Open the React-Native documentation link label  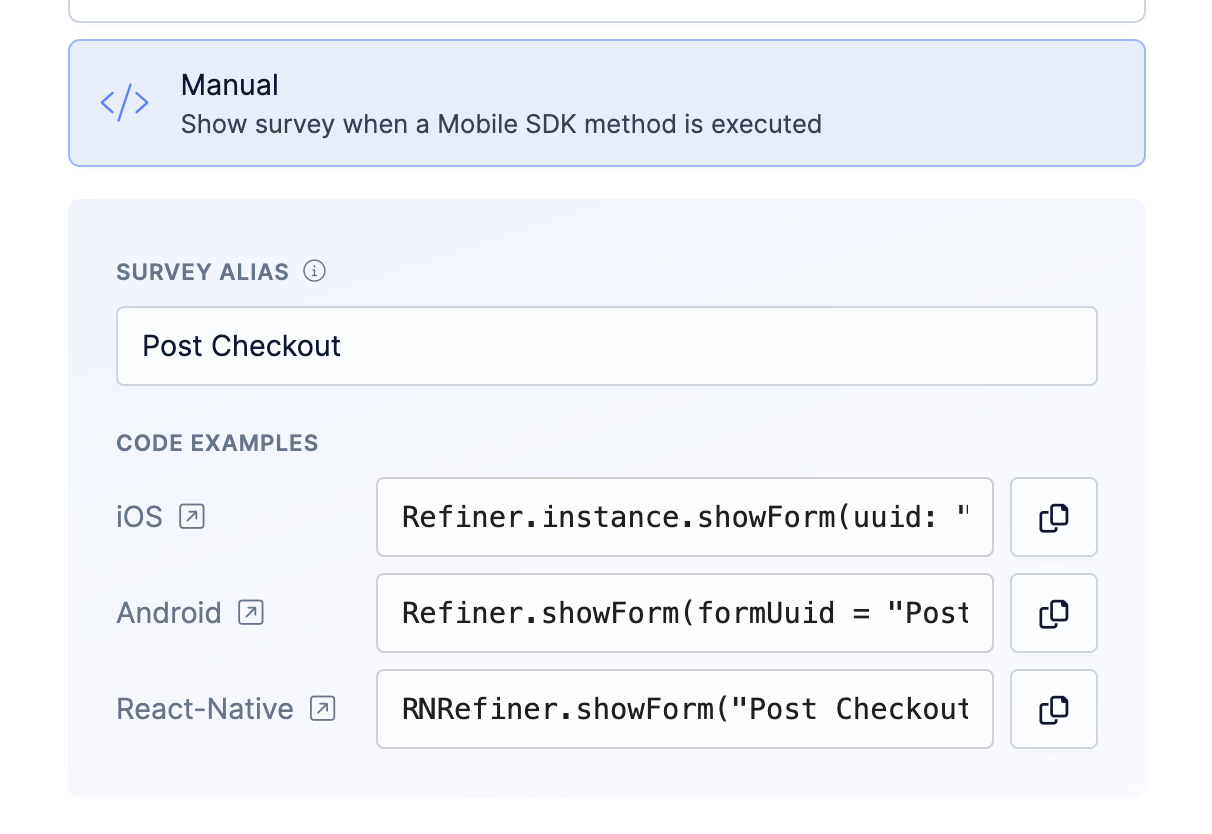coord(205,709)
